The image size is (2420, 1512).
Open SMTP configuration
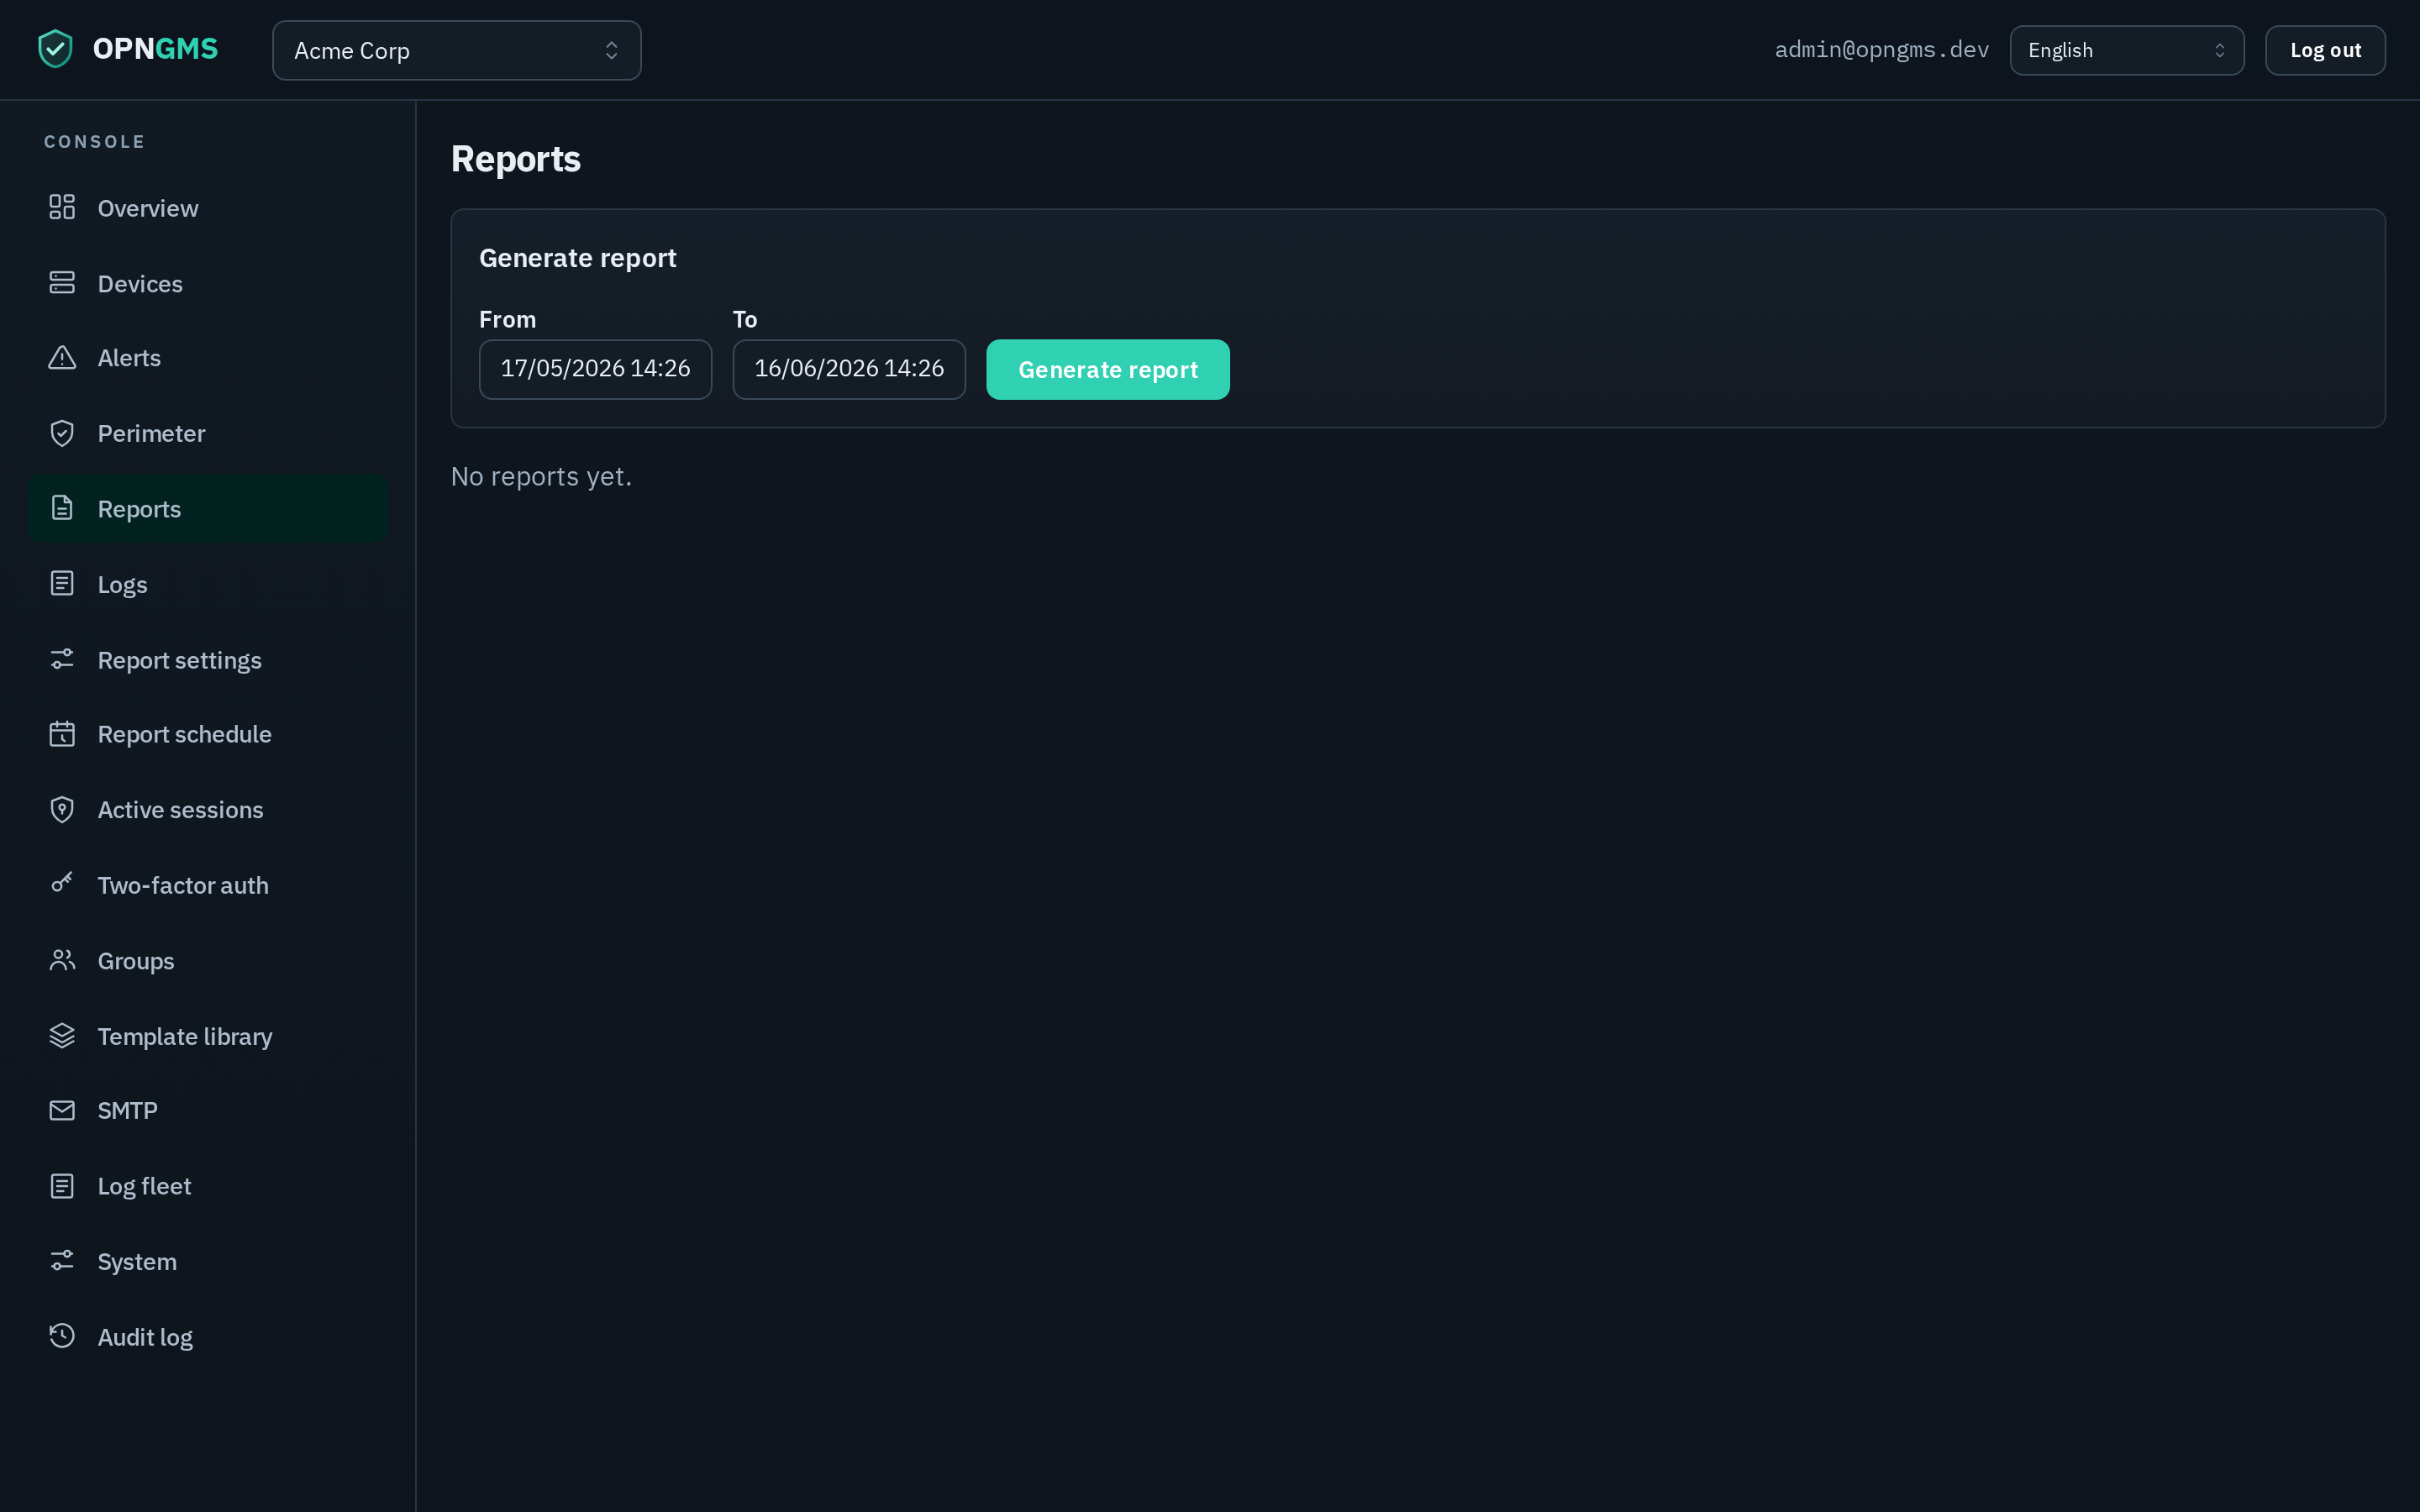(x=208, y=1111)
